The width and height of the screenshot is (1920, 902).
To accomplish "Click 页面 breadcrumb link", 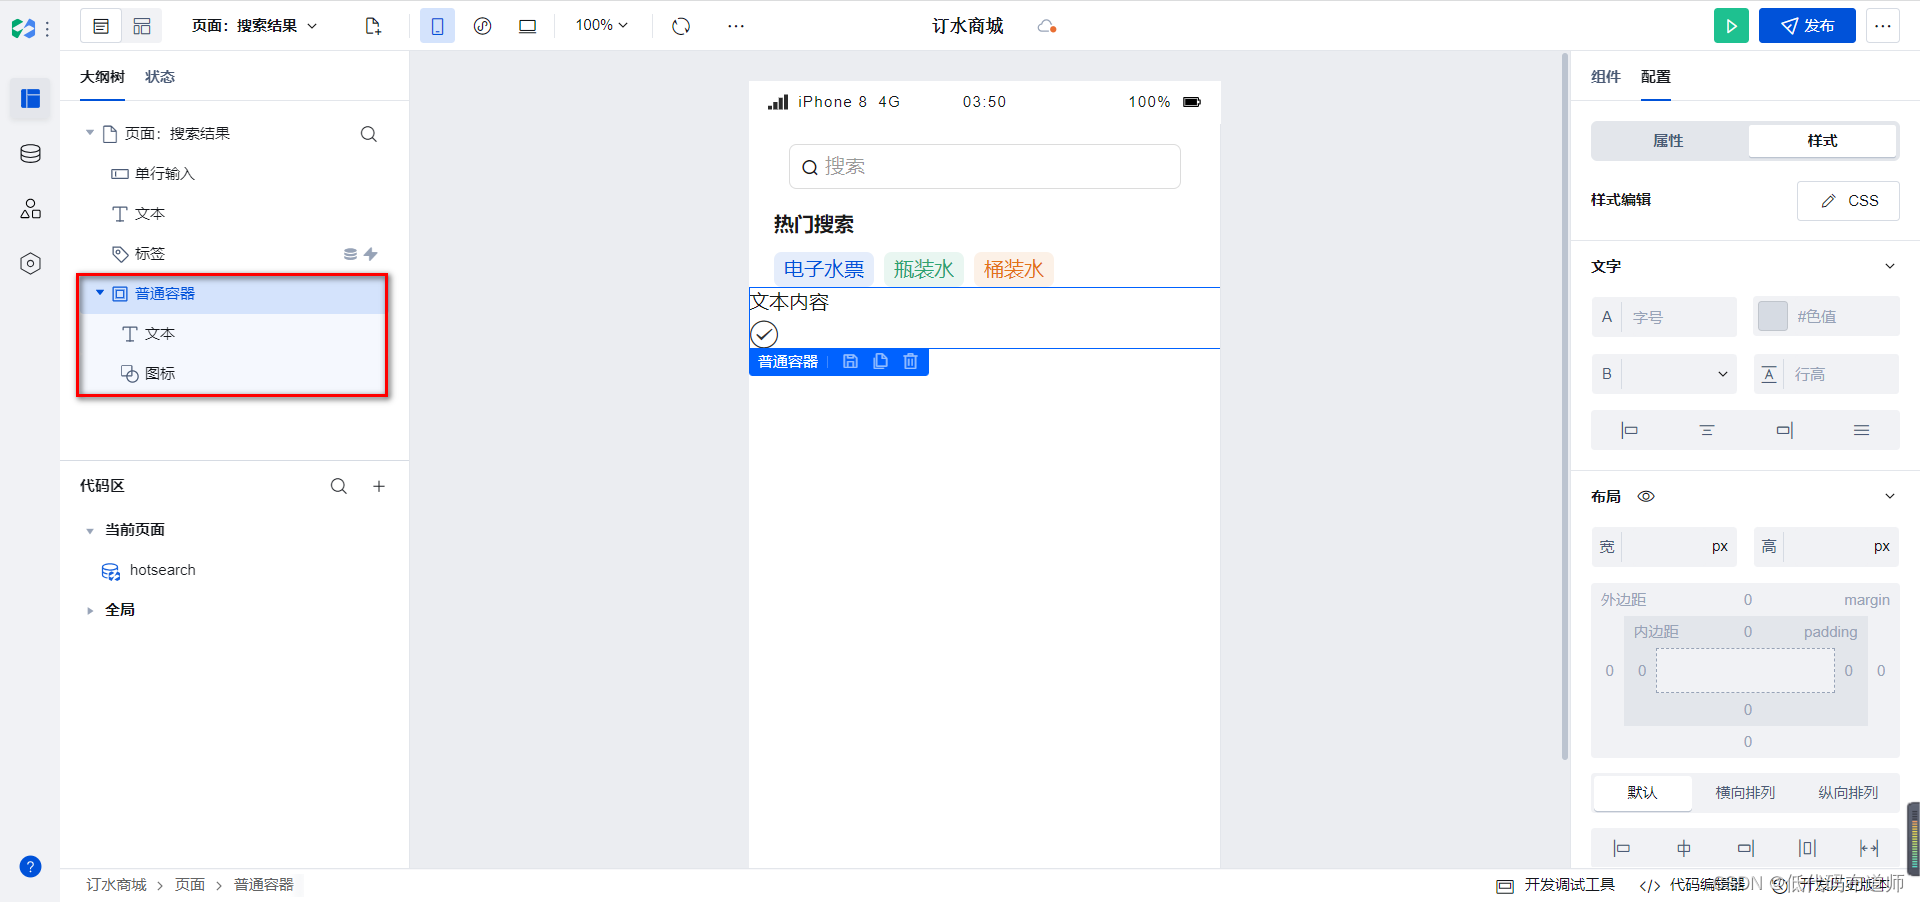I will tap(190, 885).
